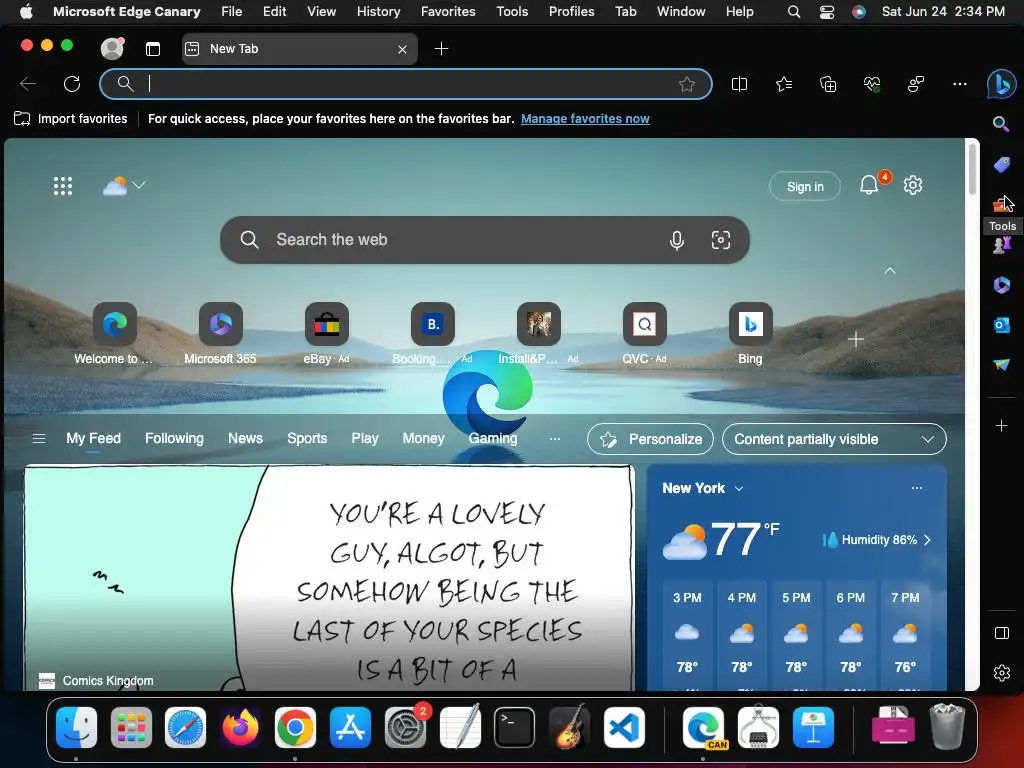Open the History menu in menu bar
The image size is (1024, 768).
coord(378,12)
